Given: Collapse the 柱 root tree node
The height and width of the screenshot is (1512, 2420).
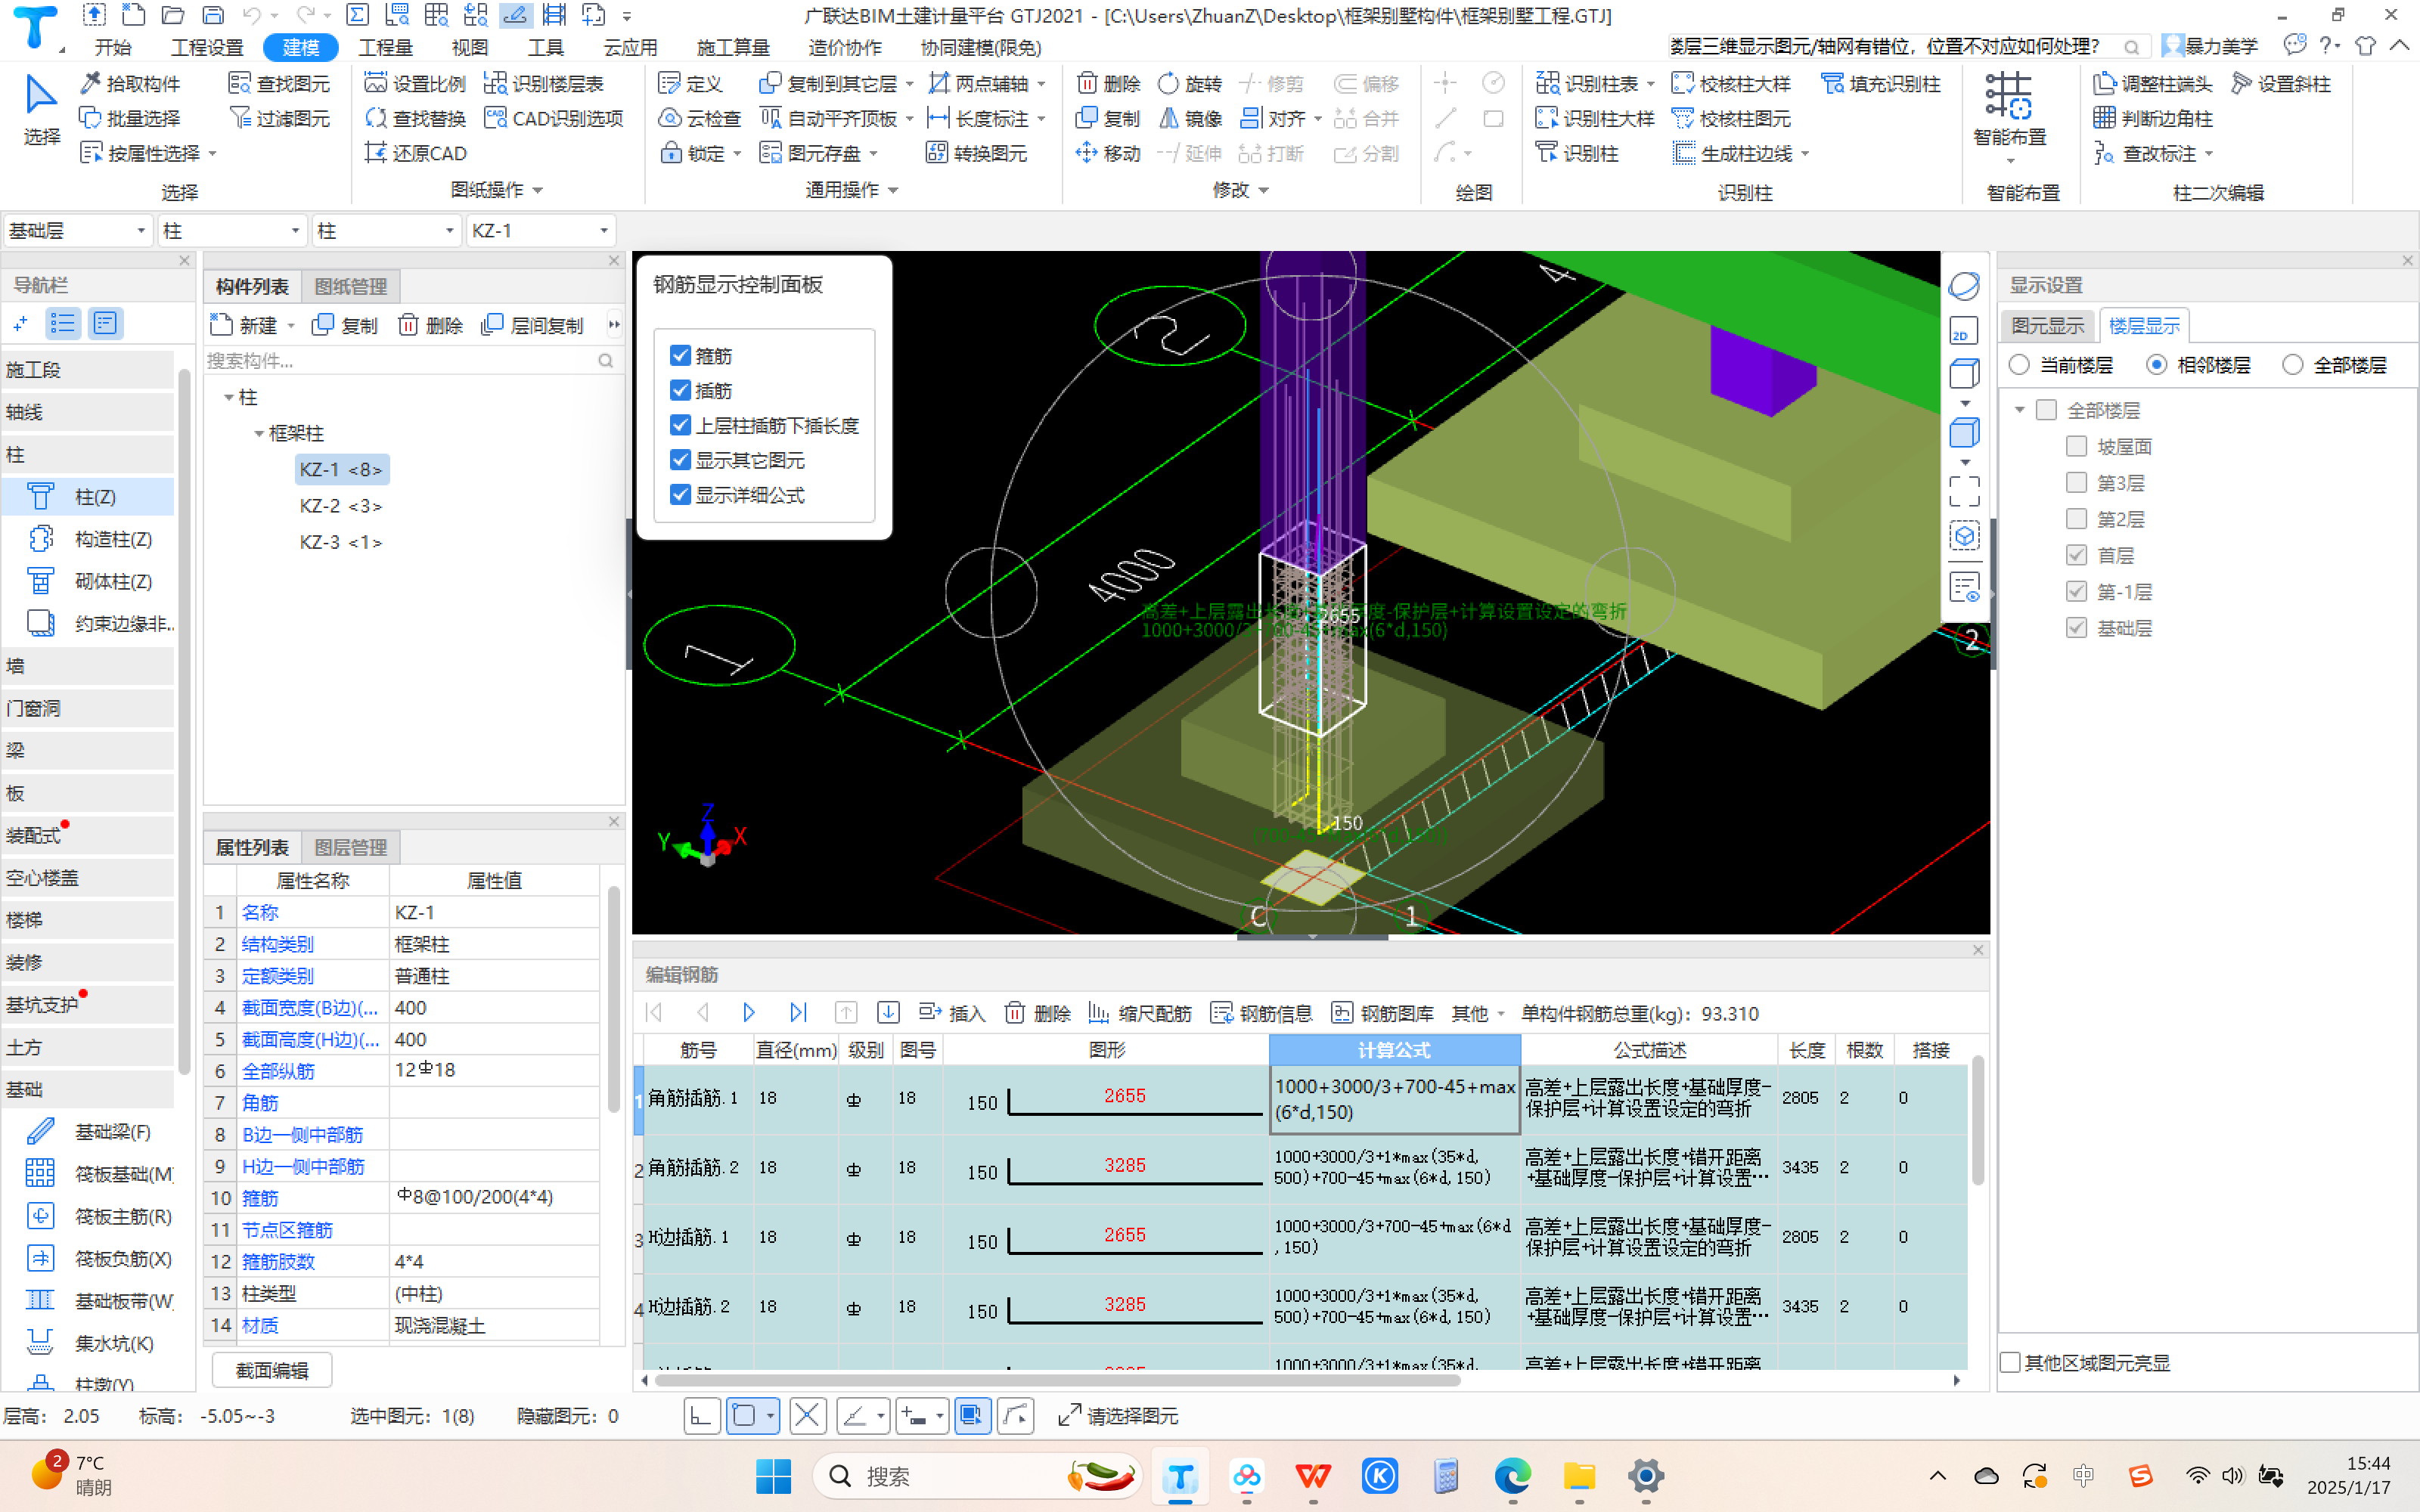Looking at the screenshot, I should [x=229, y=398].
